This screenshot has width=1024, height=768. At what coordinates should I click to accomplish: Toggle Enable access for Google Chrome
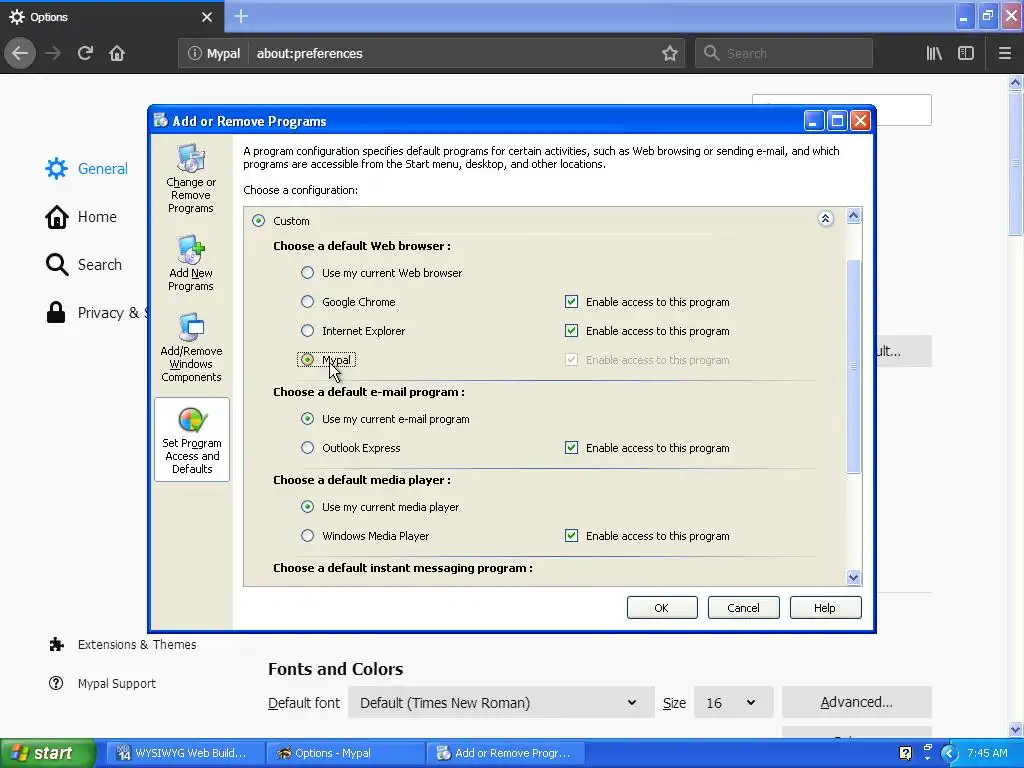(571, 302)
